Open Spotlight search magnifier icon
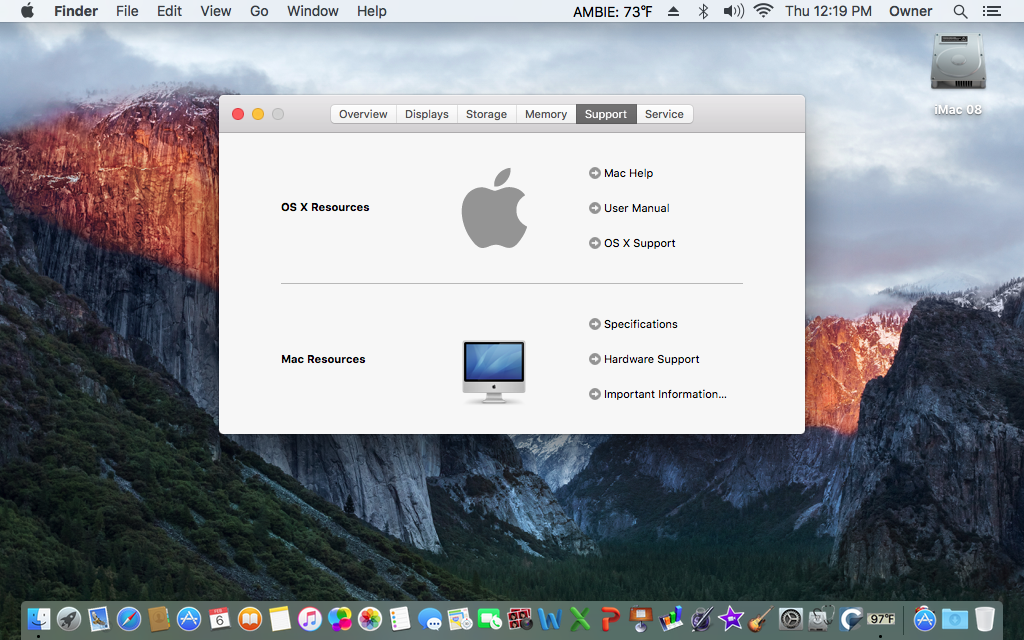 [x=960, y=11]
